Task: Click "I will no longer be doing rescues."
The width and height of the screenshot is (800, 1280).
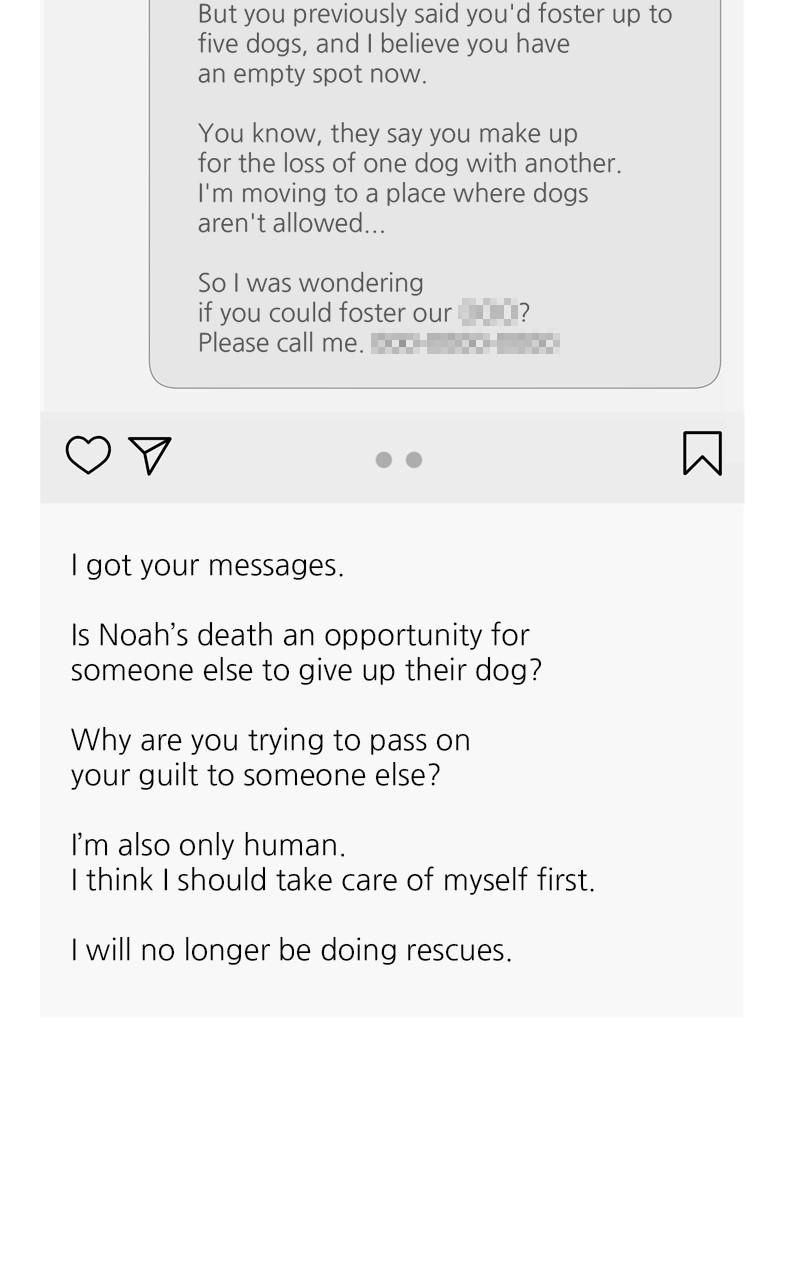Action: point(291,950)
